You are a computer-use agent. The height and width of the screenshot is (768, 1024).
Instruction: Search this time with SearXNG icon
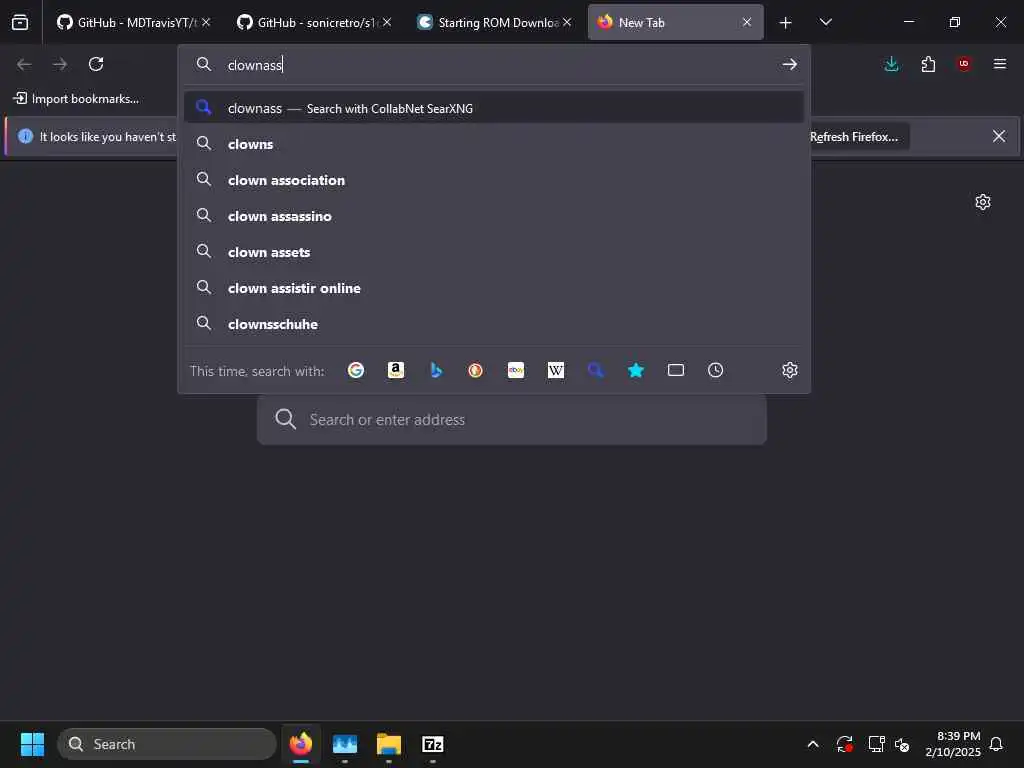[596, 370]
